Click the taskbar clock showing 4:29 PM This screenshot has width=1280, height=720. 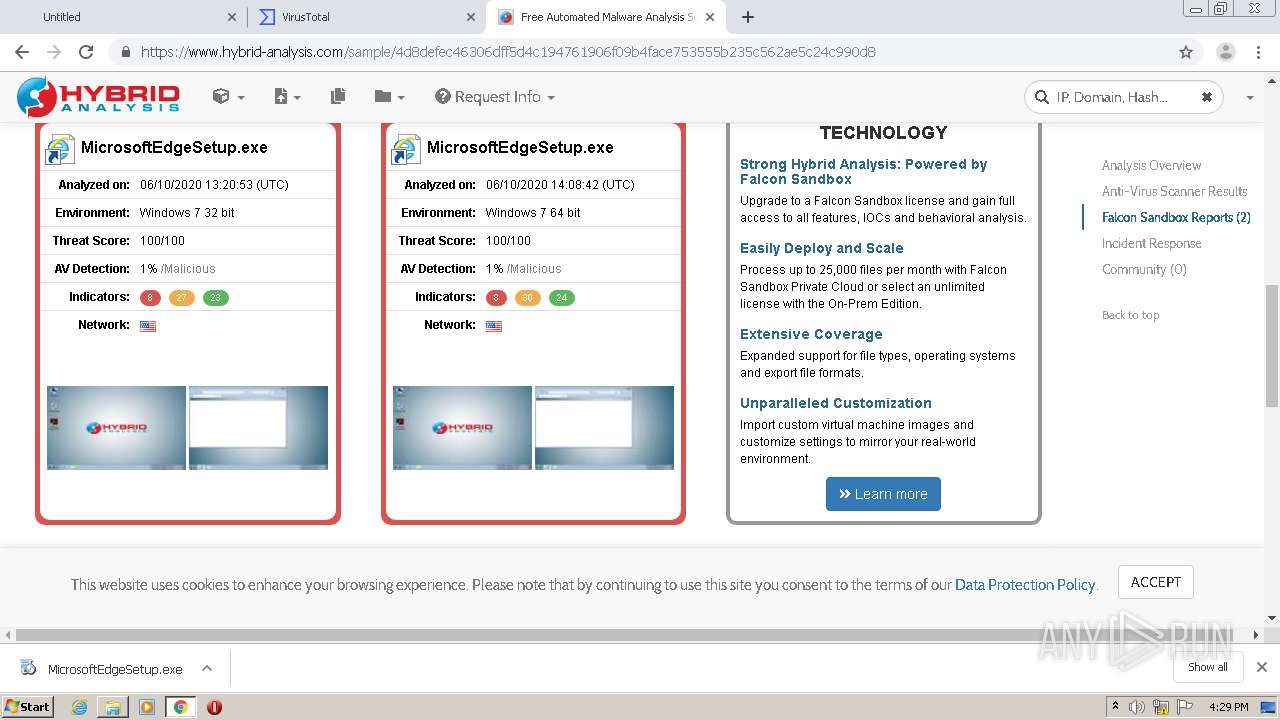[x=1228, y=707]
